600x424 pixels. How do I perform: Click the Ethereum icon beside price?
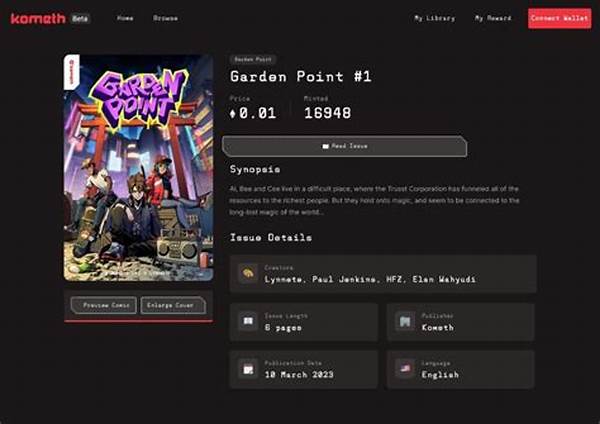pyautogui.click(x=232, y=114)
